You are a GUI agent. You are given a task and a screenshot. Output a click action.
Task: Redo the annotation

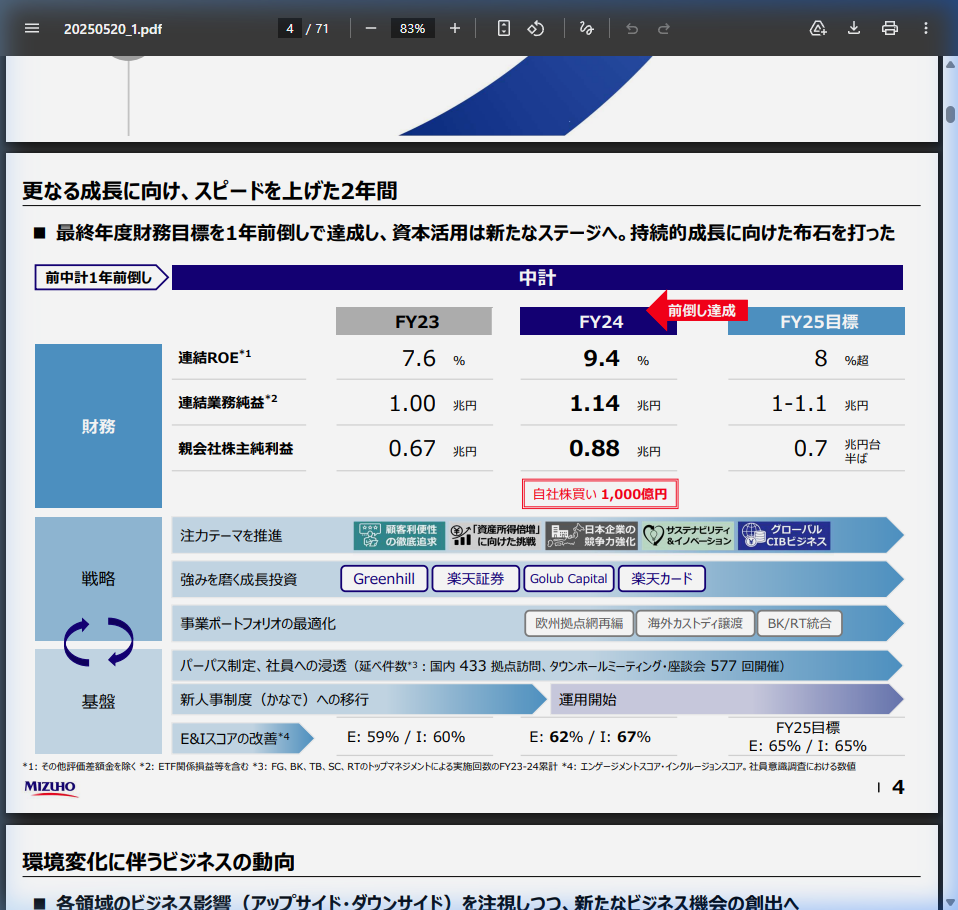point(664,28)
